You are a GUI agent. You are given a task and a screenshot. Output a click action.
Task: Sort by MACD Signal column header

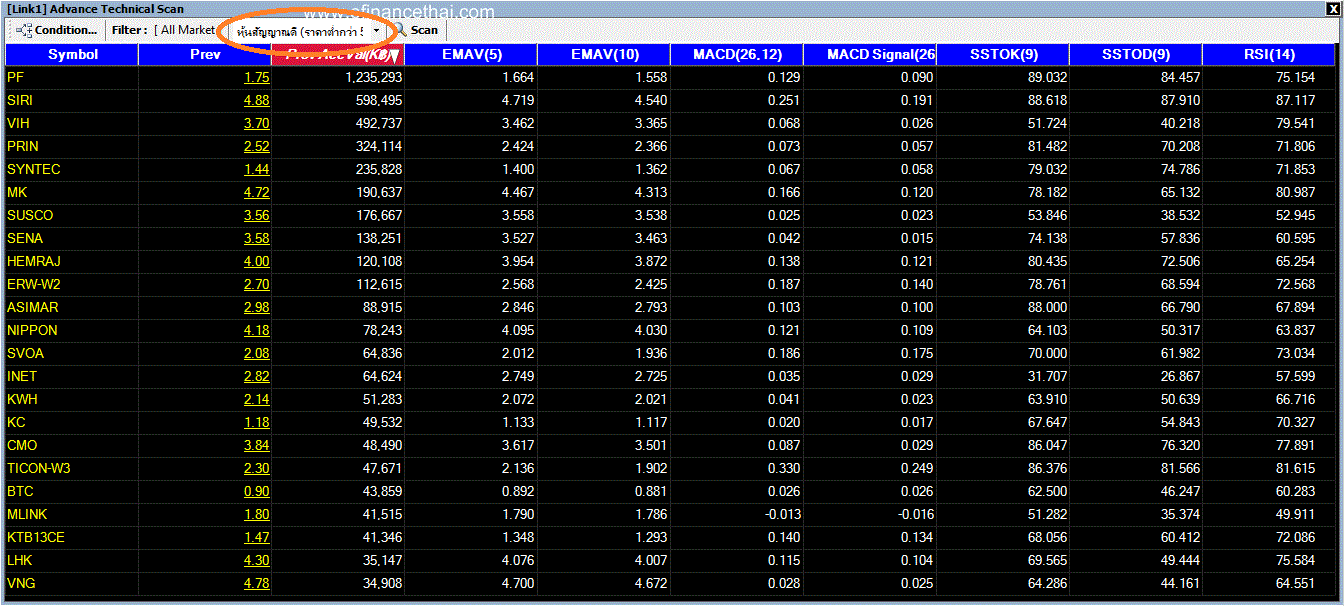tap(870, 55)
